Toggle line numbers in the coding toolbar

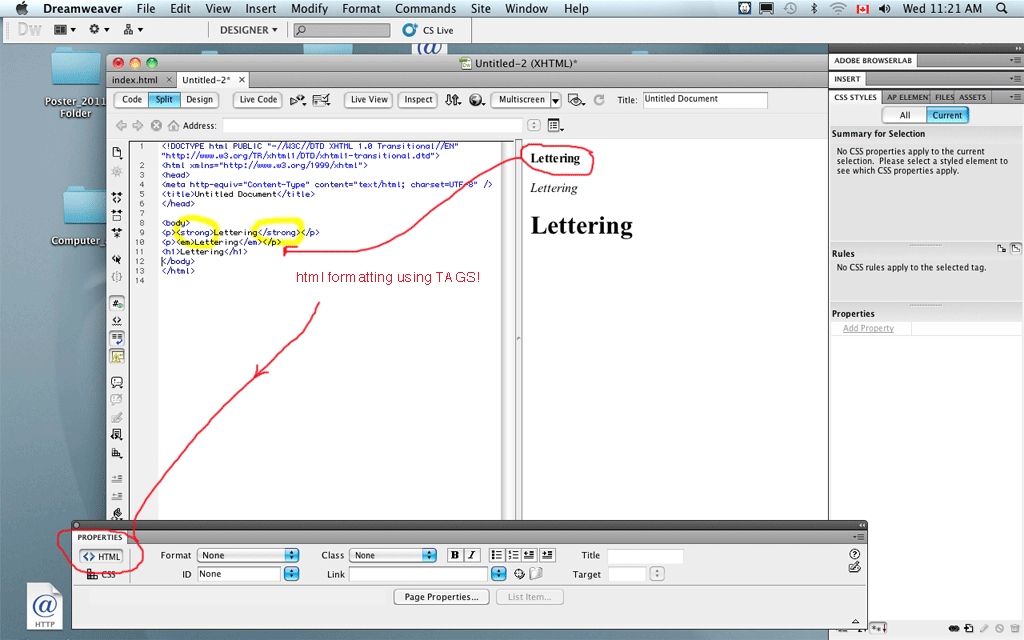(117, 304)
